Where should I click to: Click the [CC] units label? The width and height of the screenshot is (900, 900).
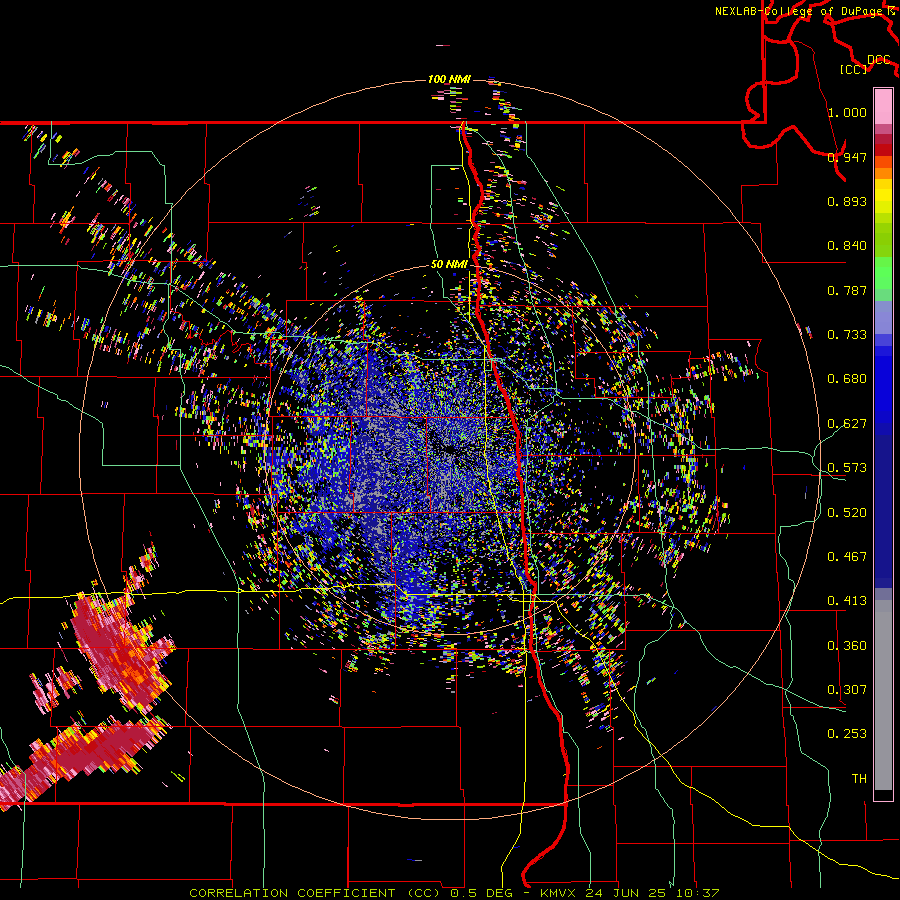pos(853,69)
